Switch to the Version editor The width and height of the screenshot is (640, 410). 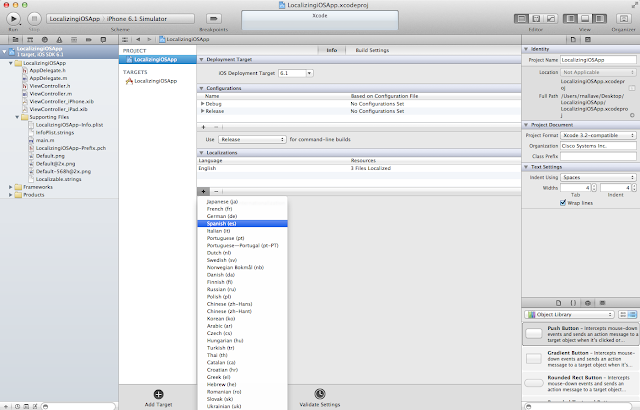click(x=551, y=19)
